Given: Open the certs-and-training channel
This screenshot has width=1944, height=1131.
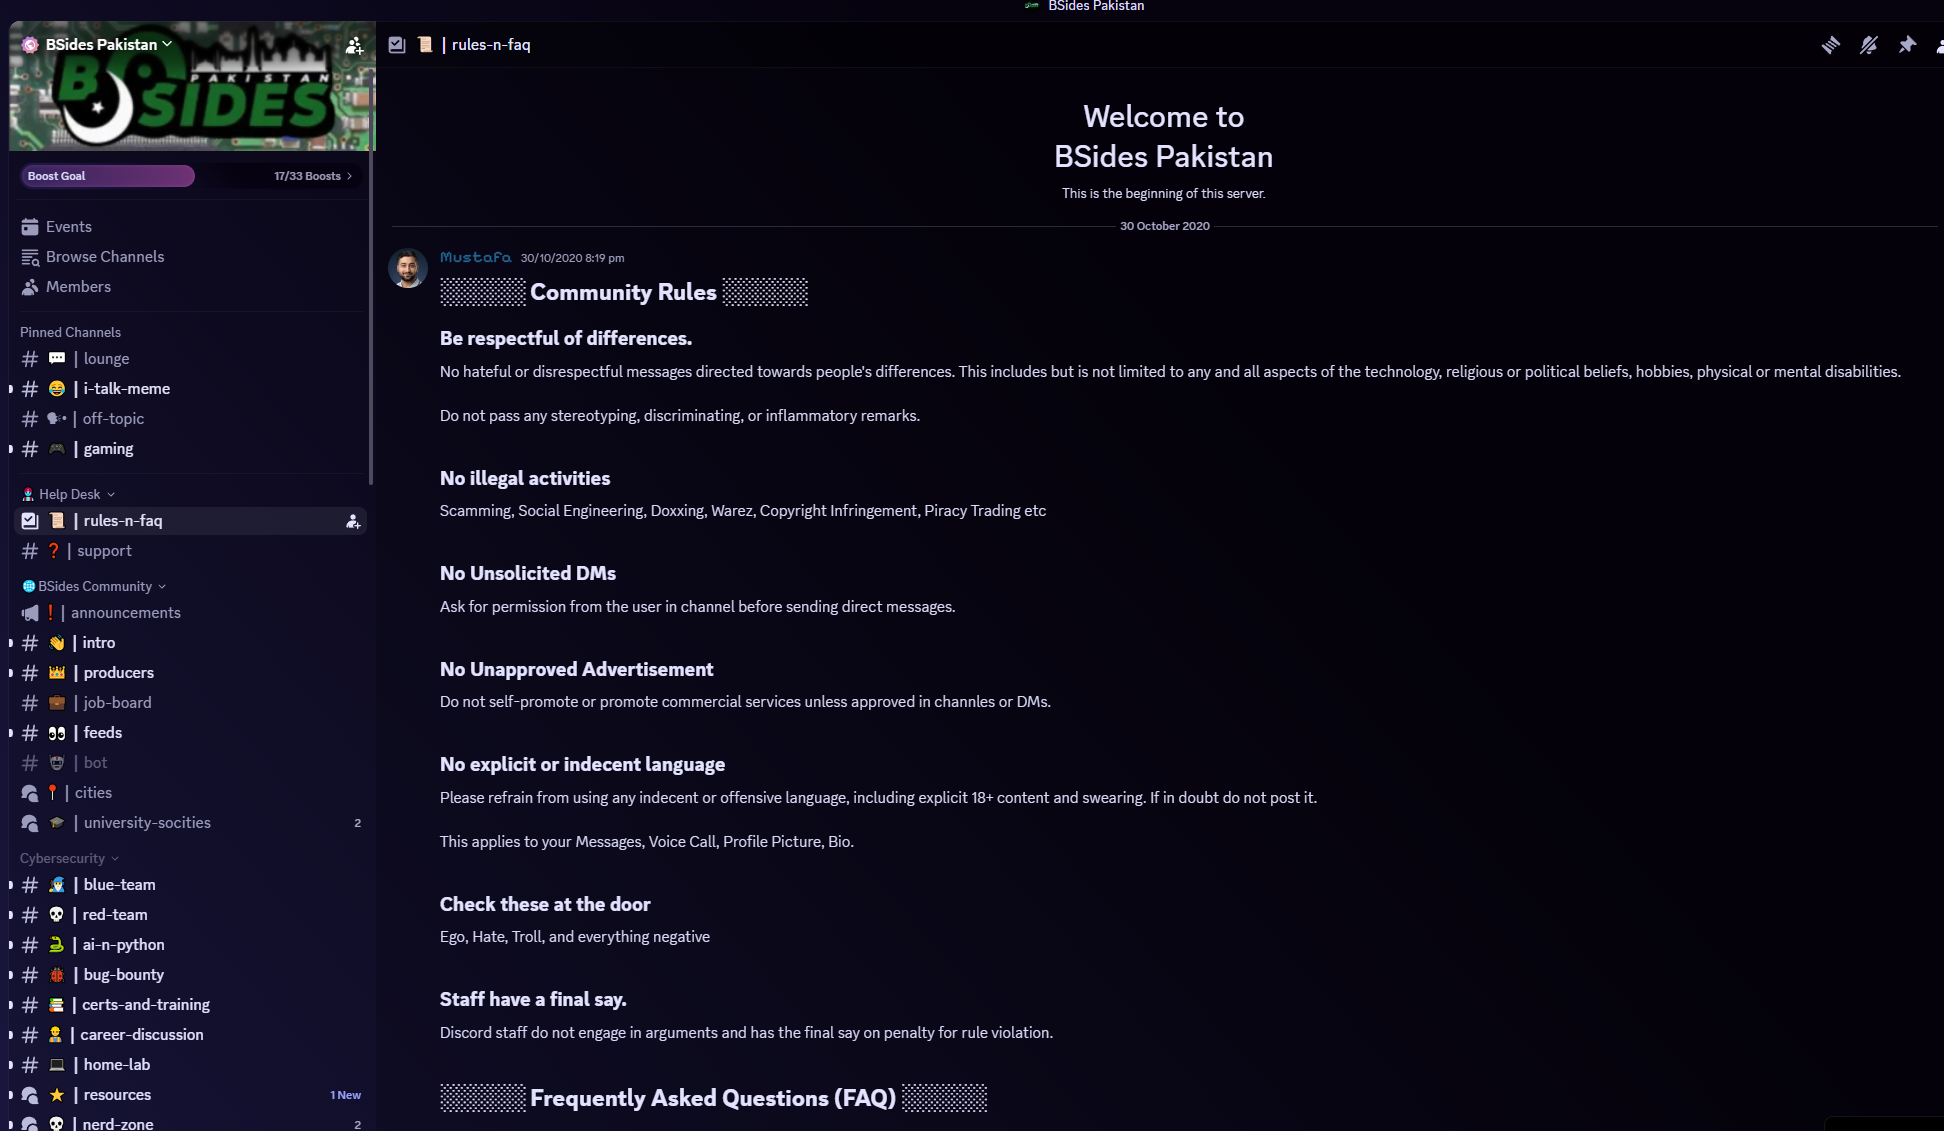Looking at the screenshot, I should 188,1005.
